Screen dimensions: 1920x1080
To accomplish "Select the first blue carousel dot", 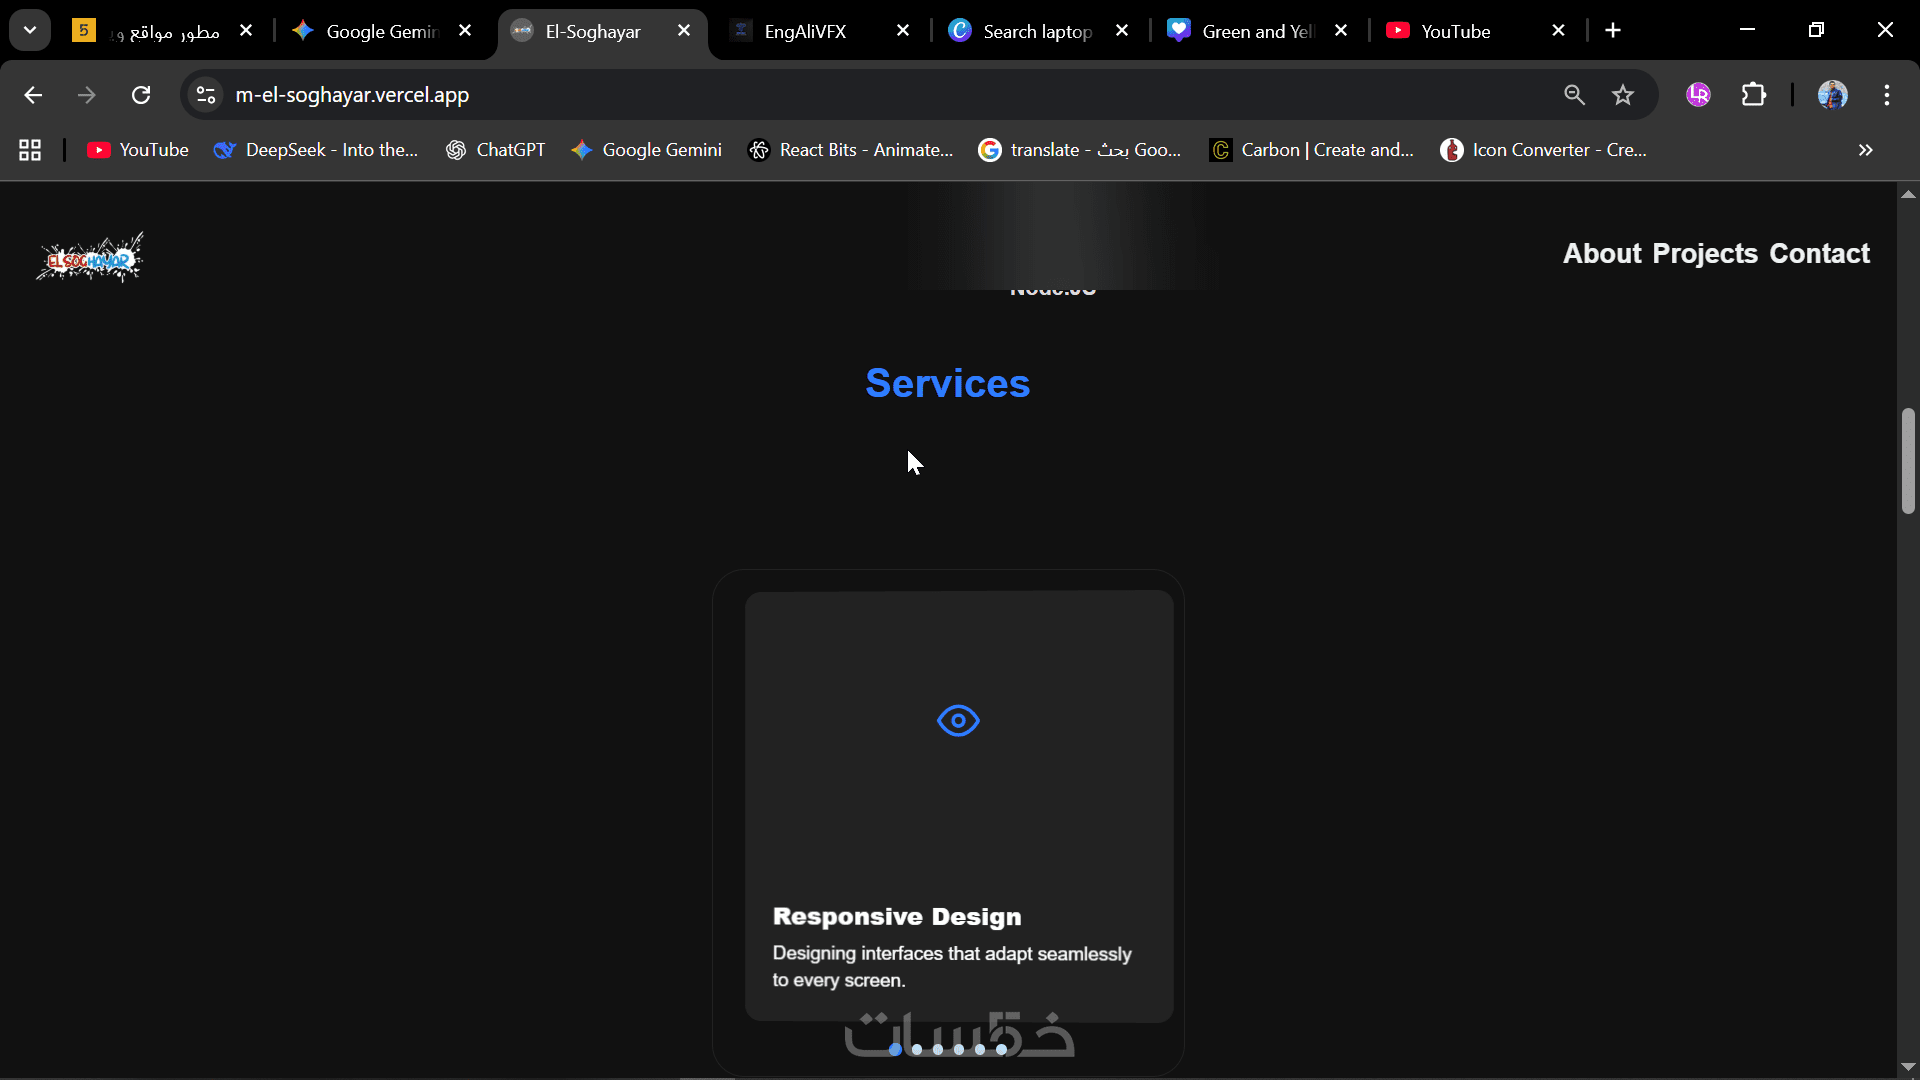I will click(895, 1049).
